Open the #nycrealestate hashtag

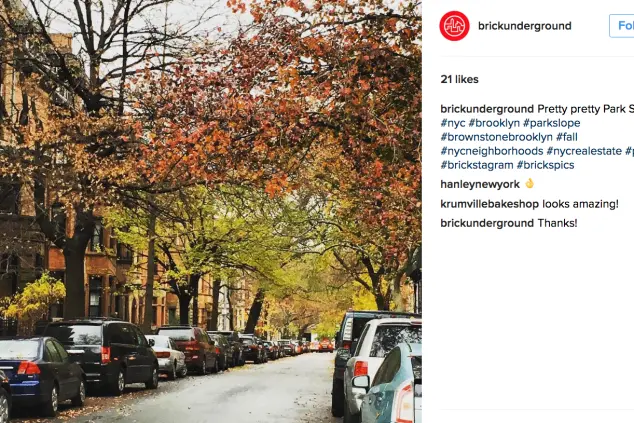point(584,151)
